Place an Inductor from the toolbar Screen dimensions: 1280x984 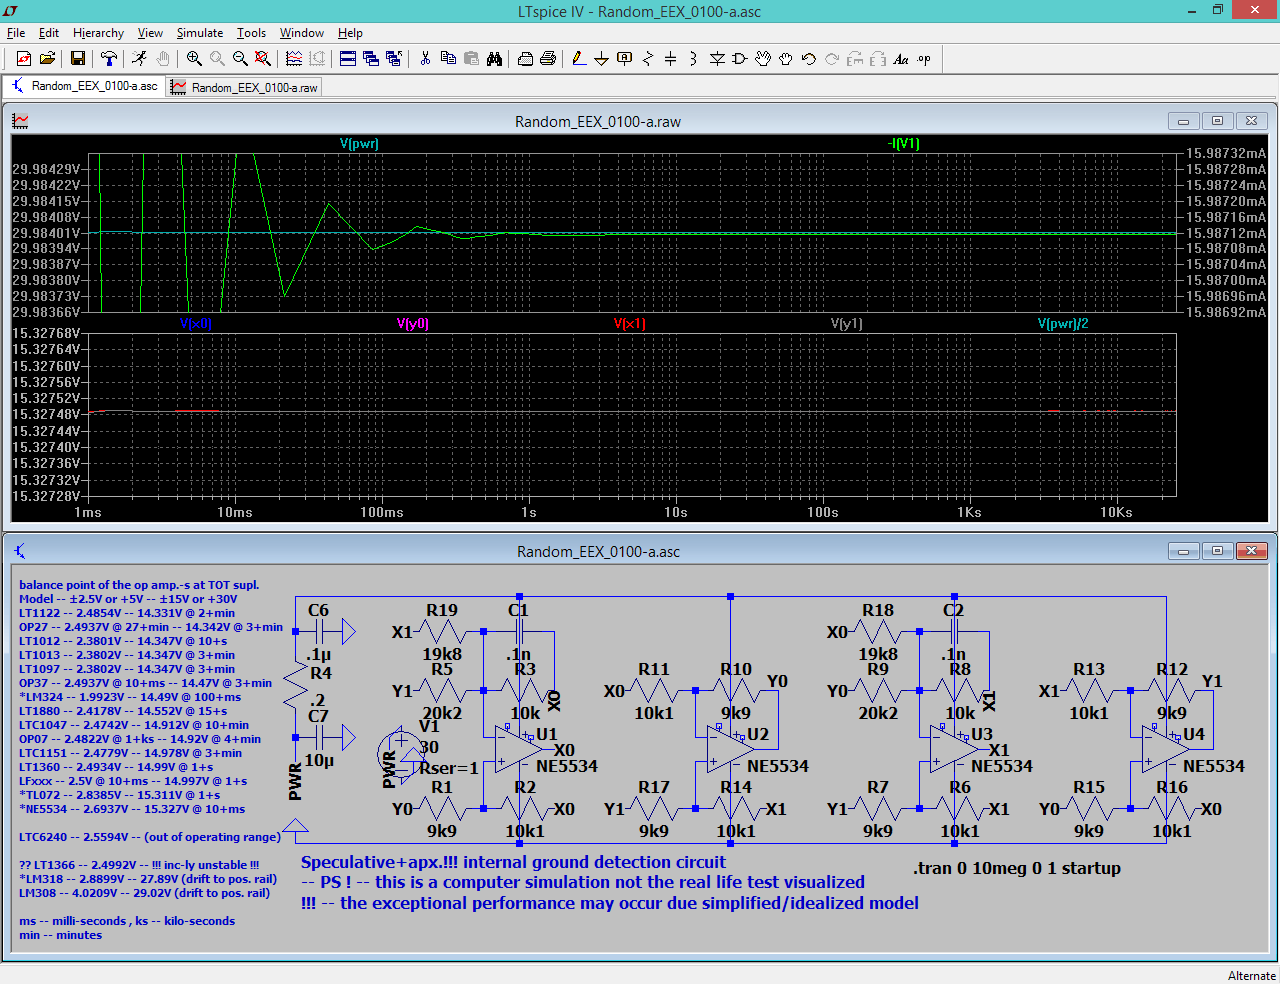point(694,59)
